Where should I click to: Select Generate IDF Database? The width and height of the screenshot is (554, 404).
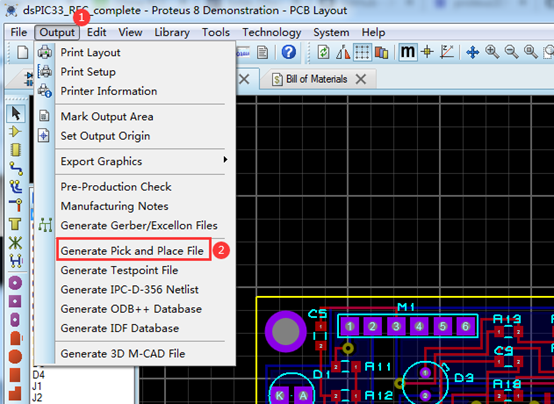(135, 328)
